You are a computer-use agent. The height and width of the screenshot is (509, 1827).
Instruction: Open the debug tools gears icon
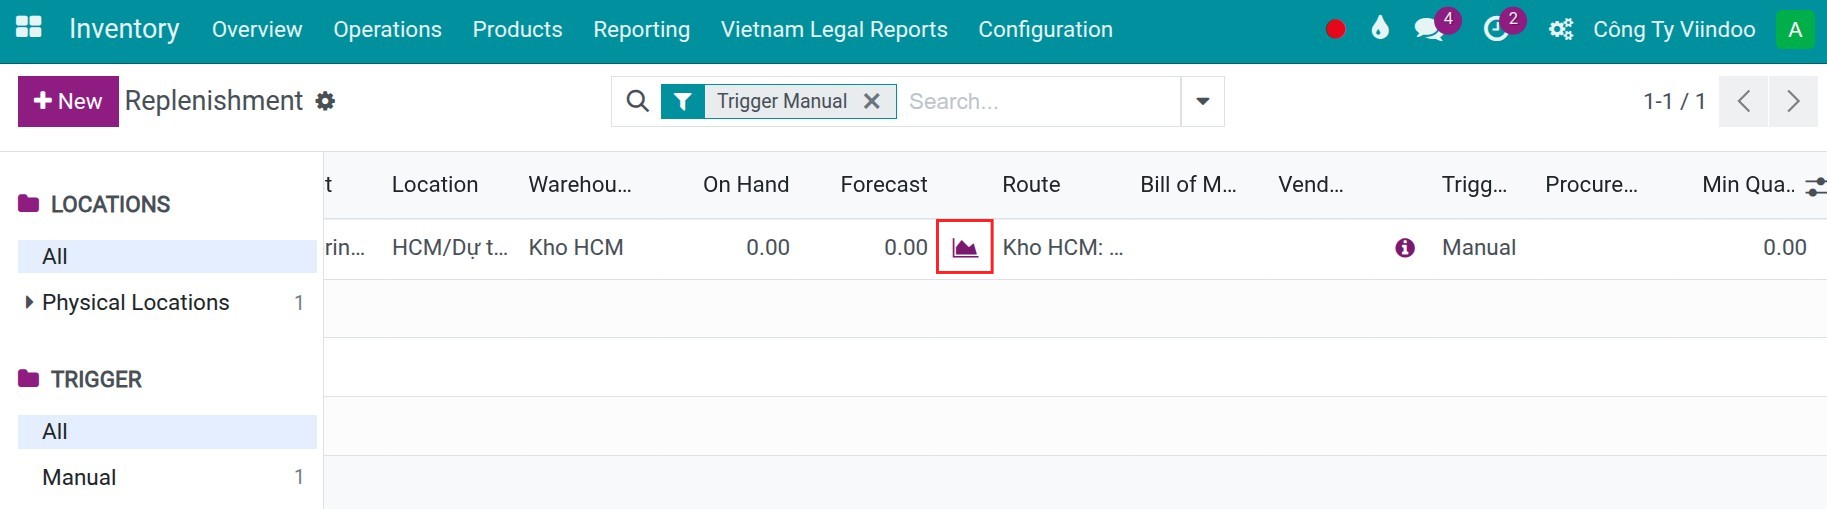click(x=1560, y=29)
